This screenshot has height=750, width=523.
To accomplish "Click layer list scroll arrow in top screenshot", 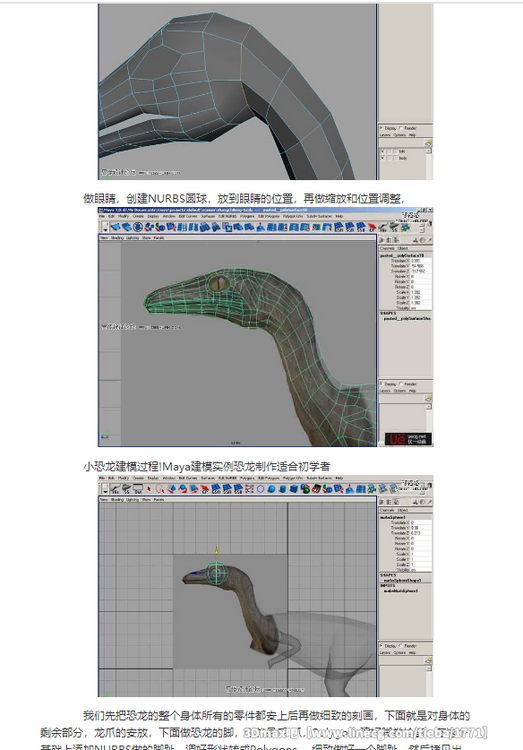I will [429, 151].
